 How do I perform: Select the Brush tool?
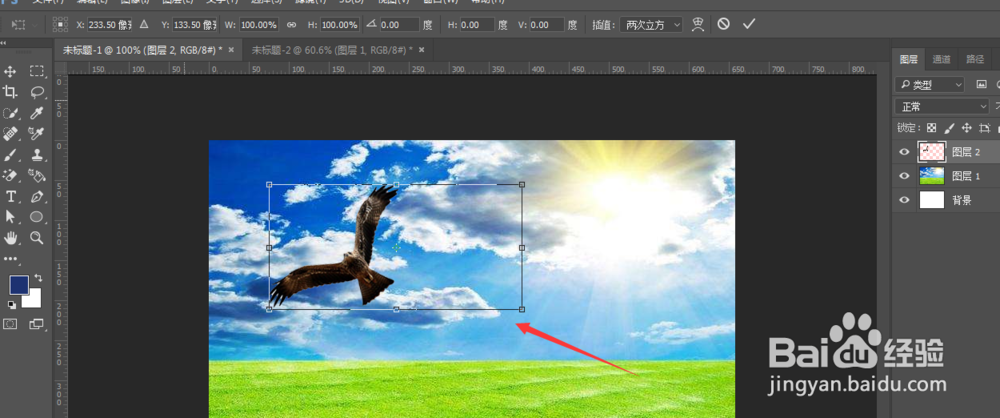pos(10,155)
